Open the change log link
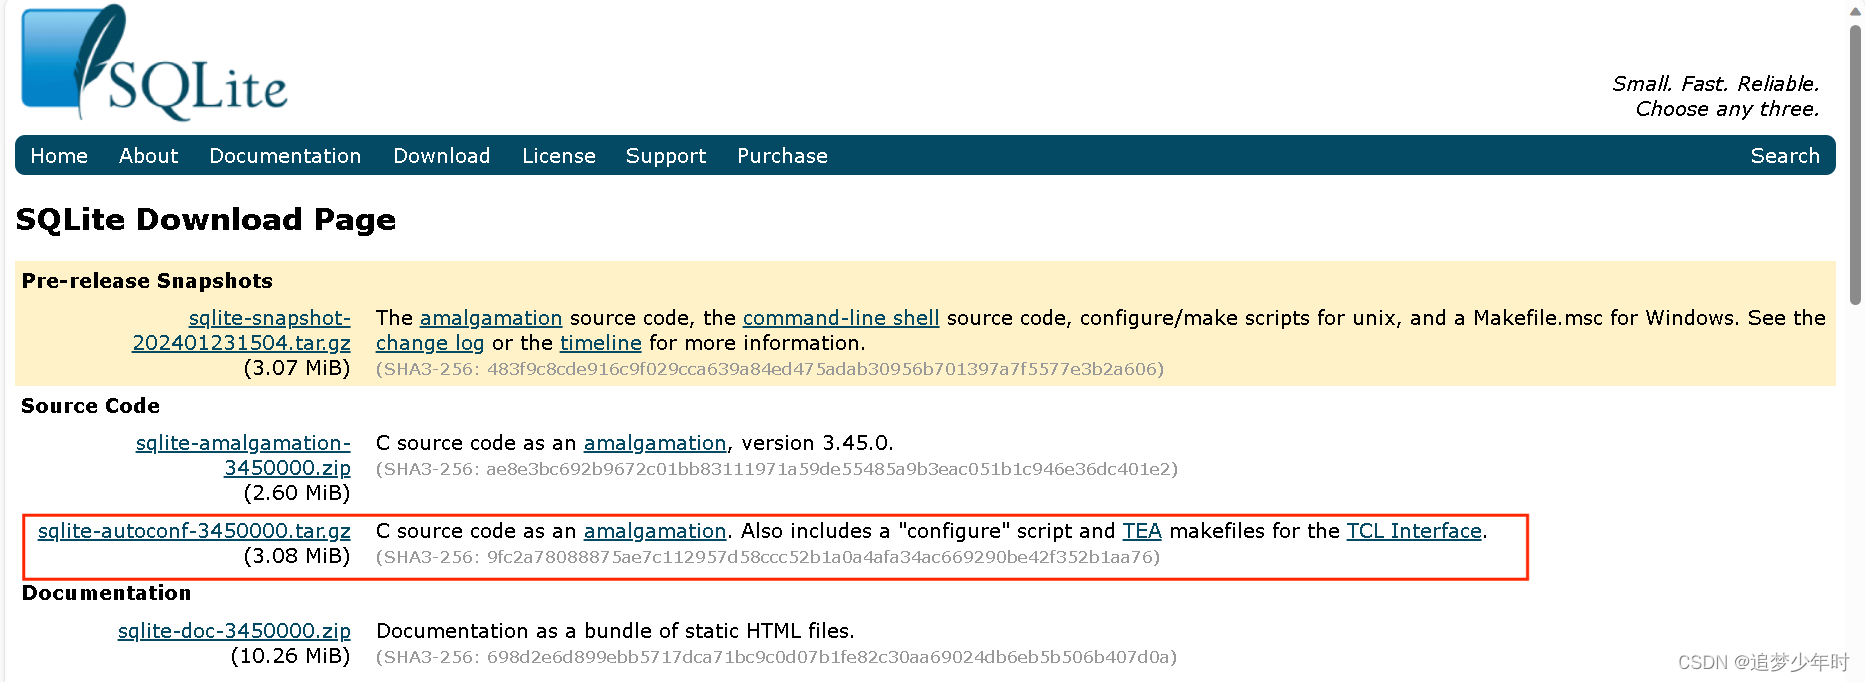 (430, 343)
